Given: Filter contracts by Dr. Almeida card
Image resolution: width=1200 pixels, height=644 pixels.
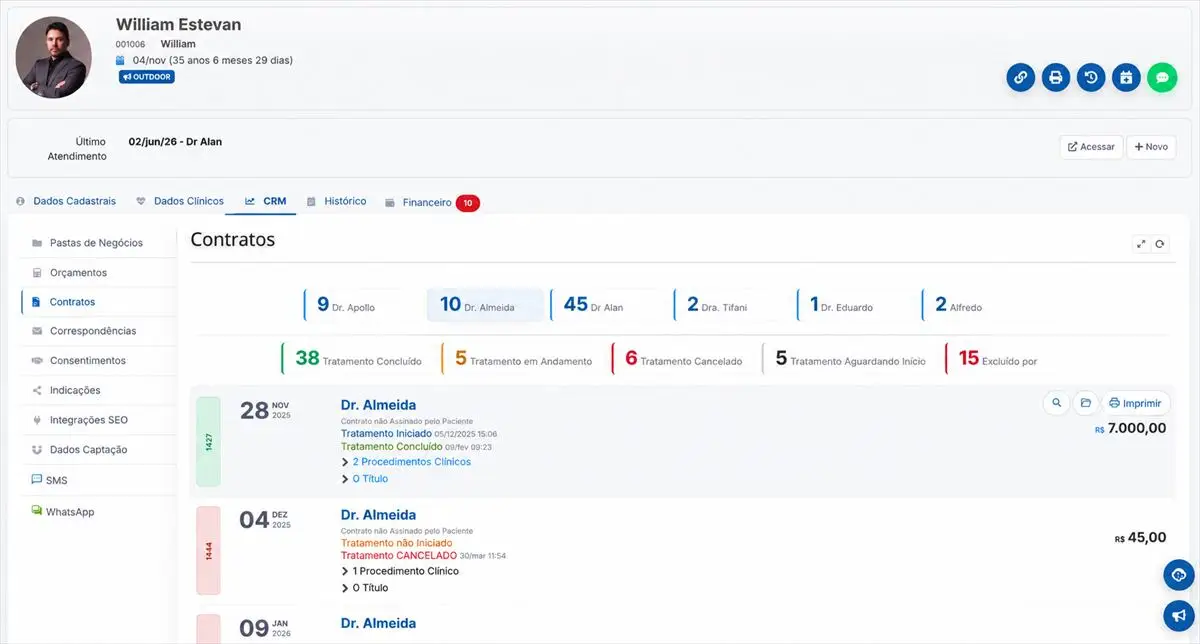Looking at the screenshot, I should tap(485, 305).
